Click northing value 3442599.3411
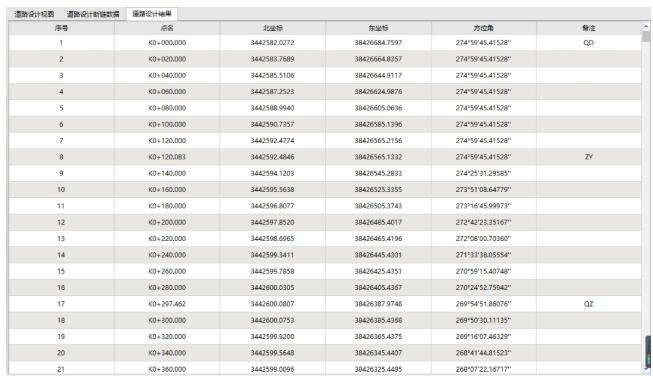Screen dimensions: 653x388 tap(272, 255)
